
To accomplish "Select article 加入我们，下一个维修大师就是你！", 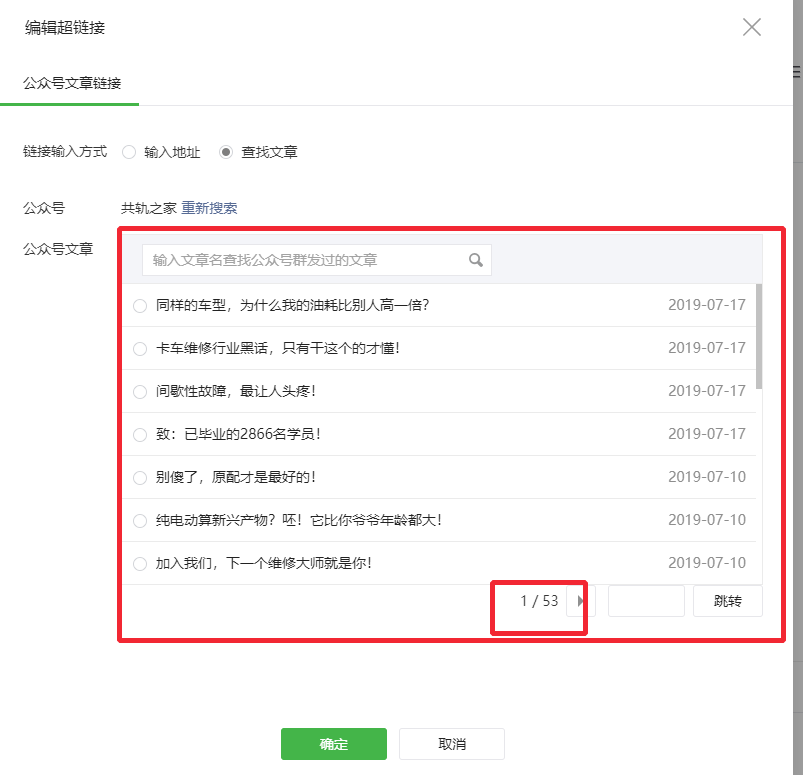I will pos(140,564).
